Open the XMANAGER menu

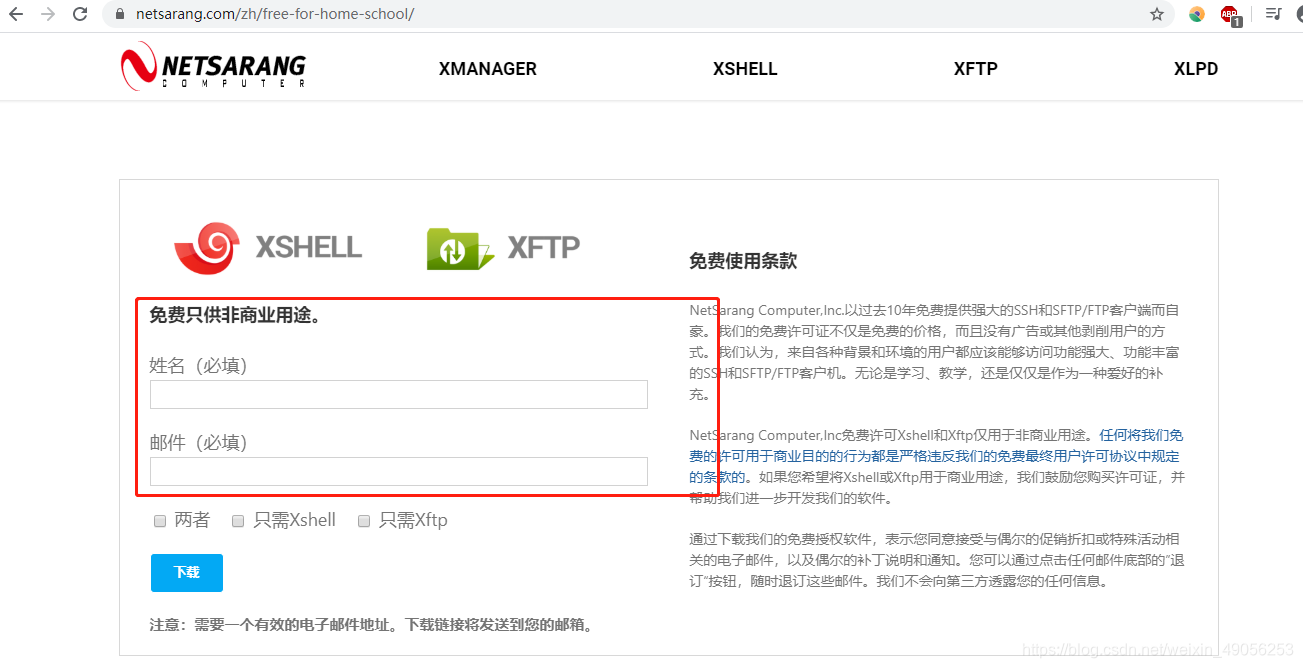pyautogui.click(x=488, y=69)
